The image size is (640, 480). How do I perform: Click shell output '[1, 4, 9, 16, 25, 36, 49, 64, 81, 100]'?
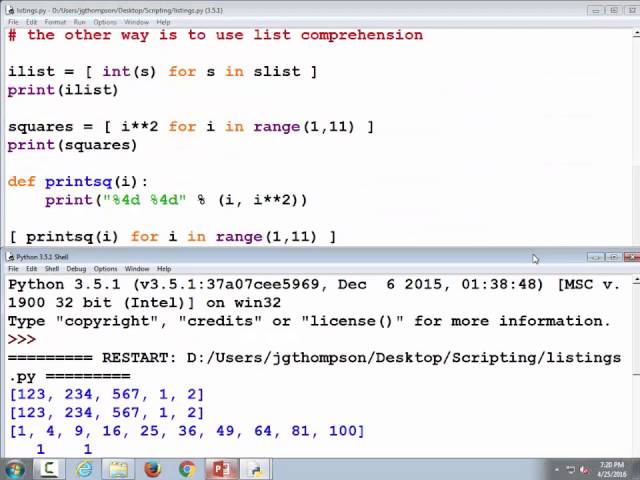187,431
